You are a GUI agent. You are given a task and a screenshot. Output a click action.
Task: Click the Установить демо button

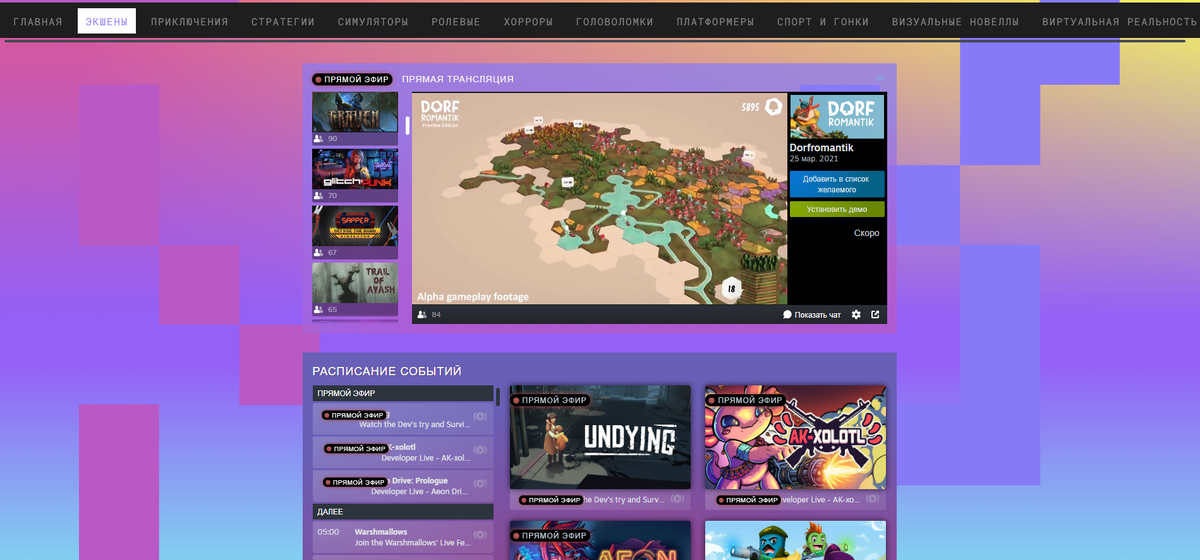pos(837,210)
